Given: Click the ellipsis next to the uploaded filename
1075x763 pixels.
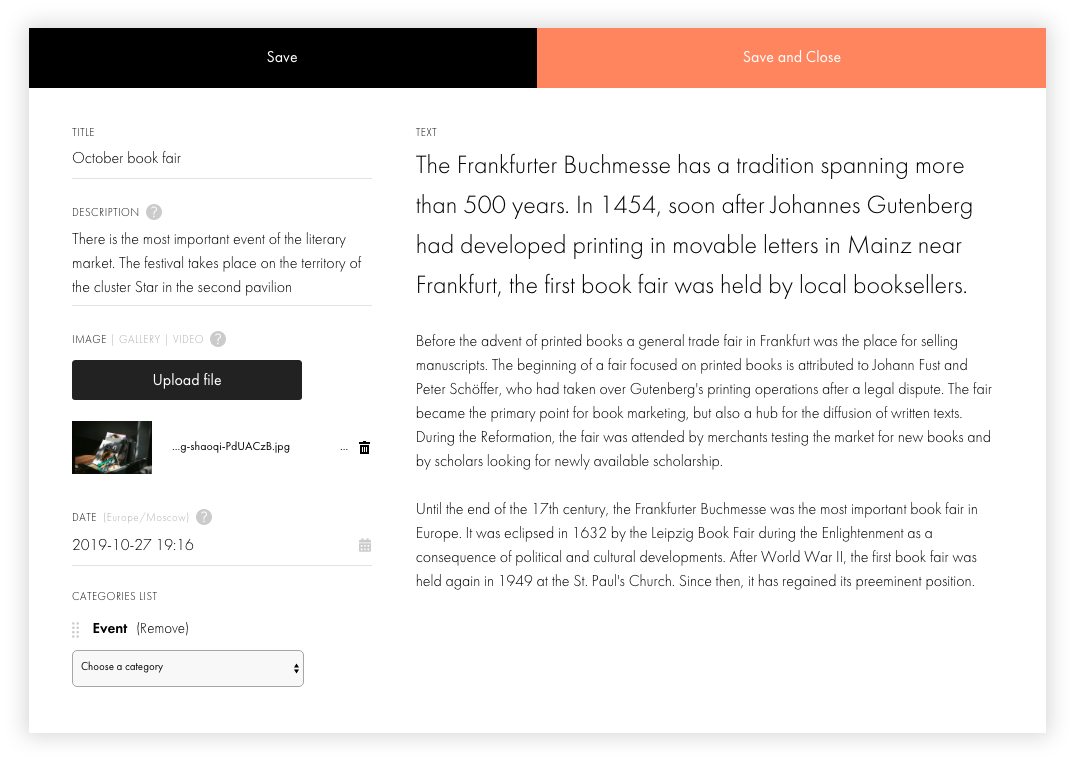Looking at the screenshot, I should pos(343,448).
